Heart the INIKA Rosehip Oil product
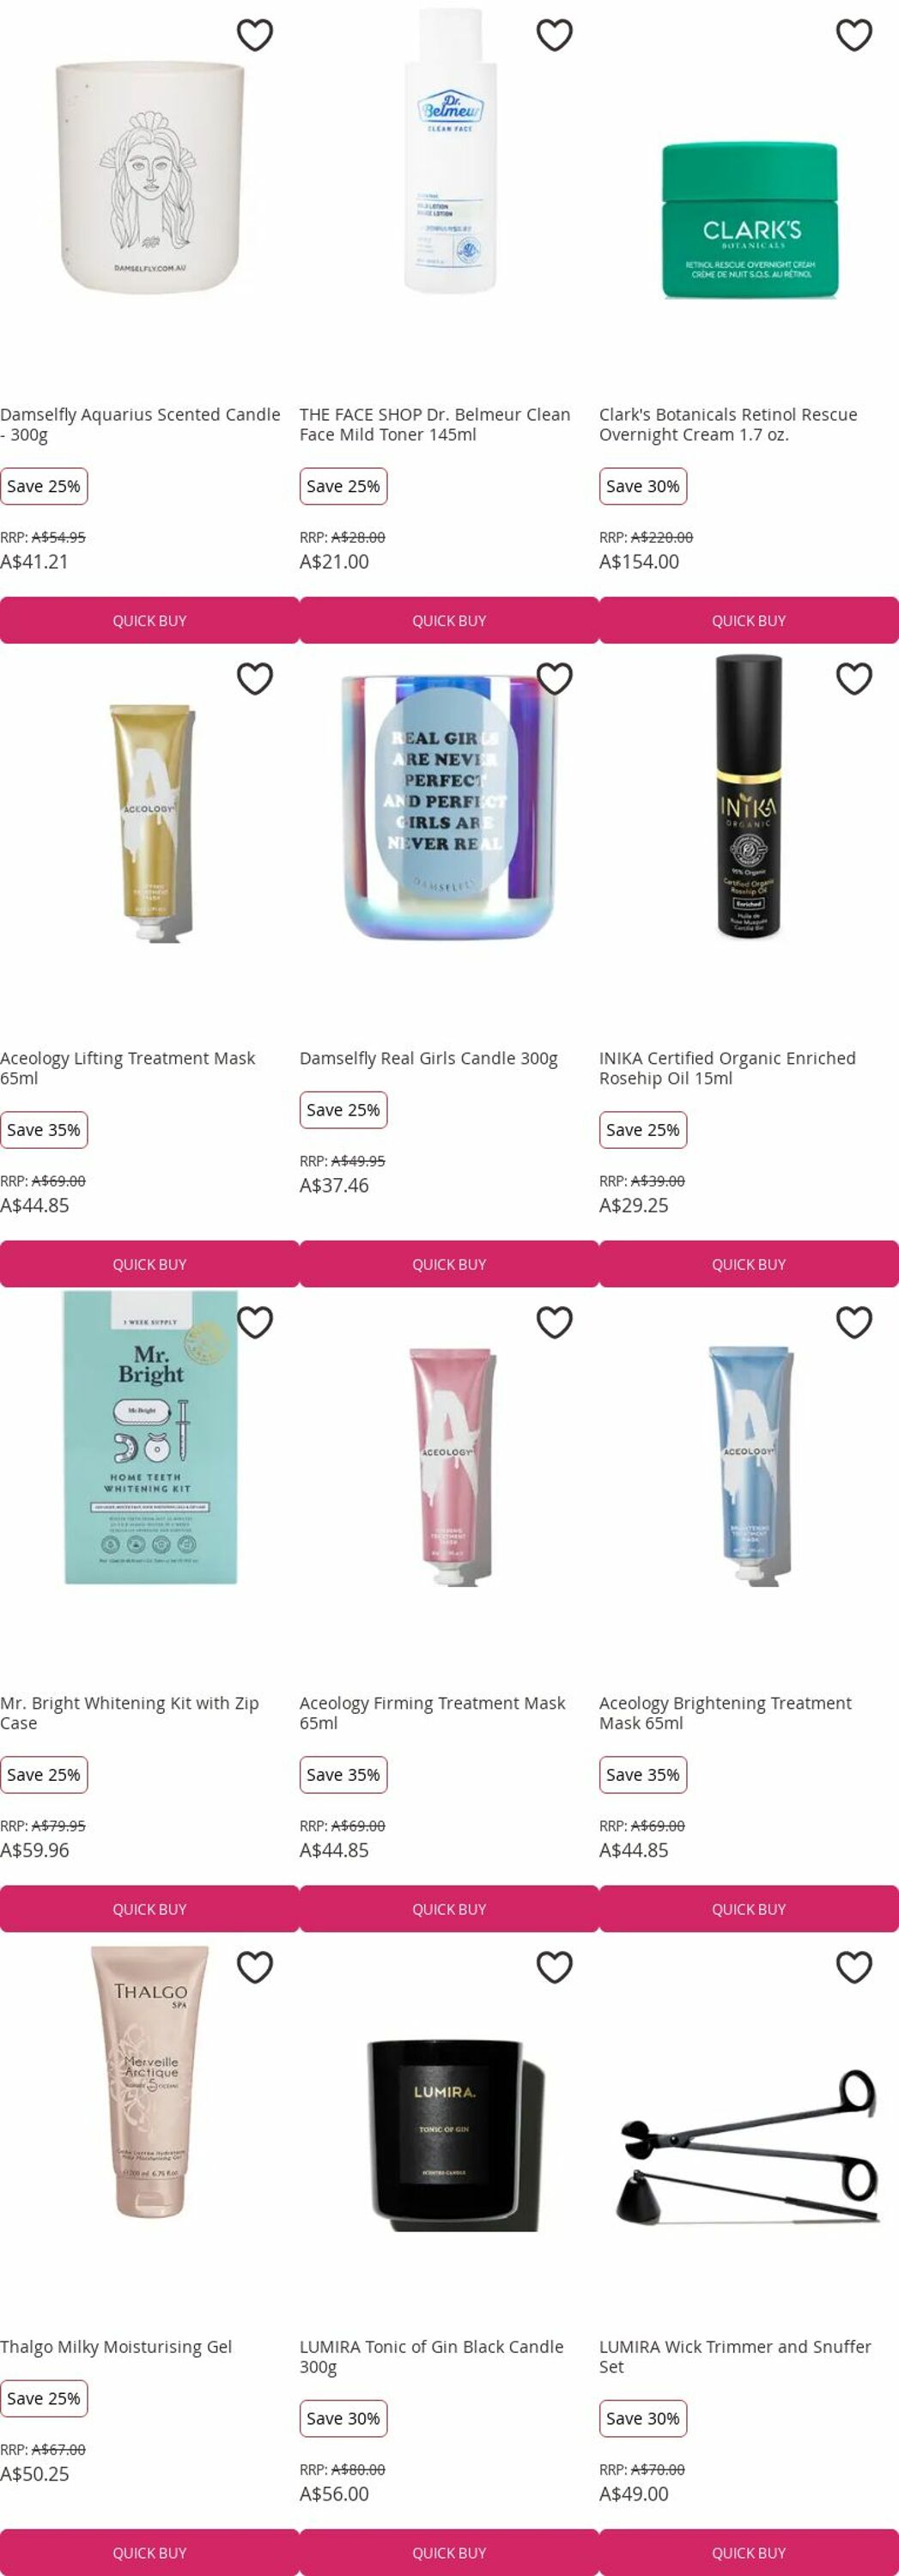Viewport: 899px width, 2576px height. (x=854, y=679)
